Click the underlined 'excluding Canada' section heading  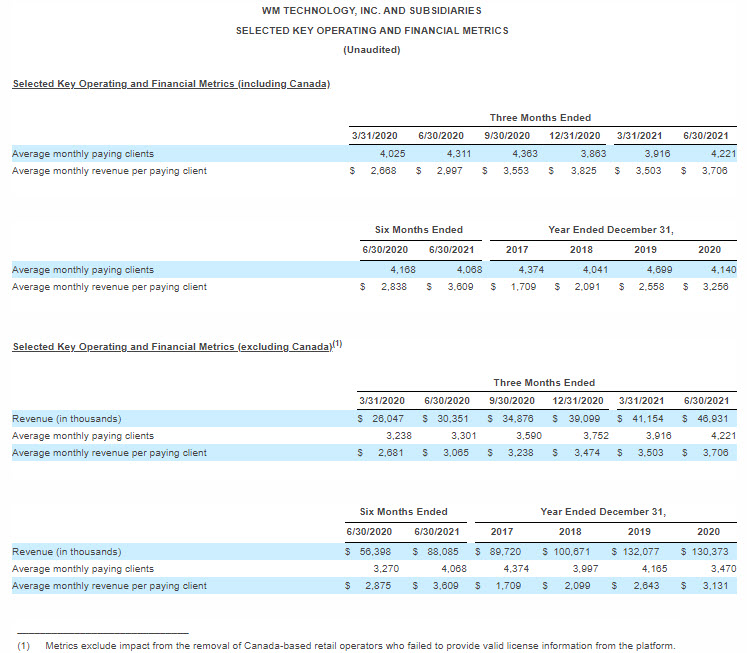pos(170,347)
